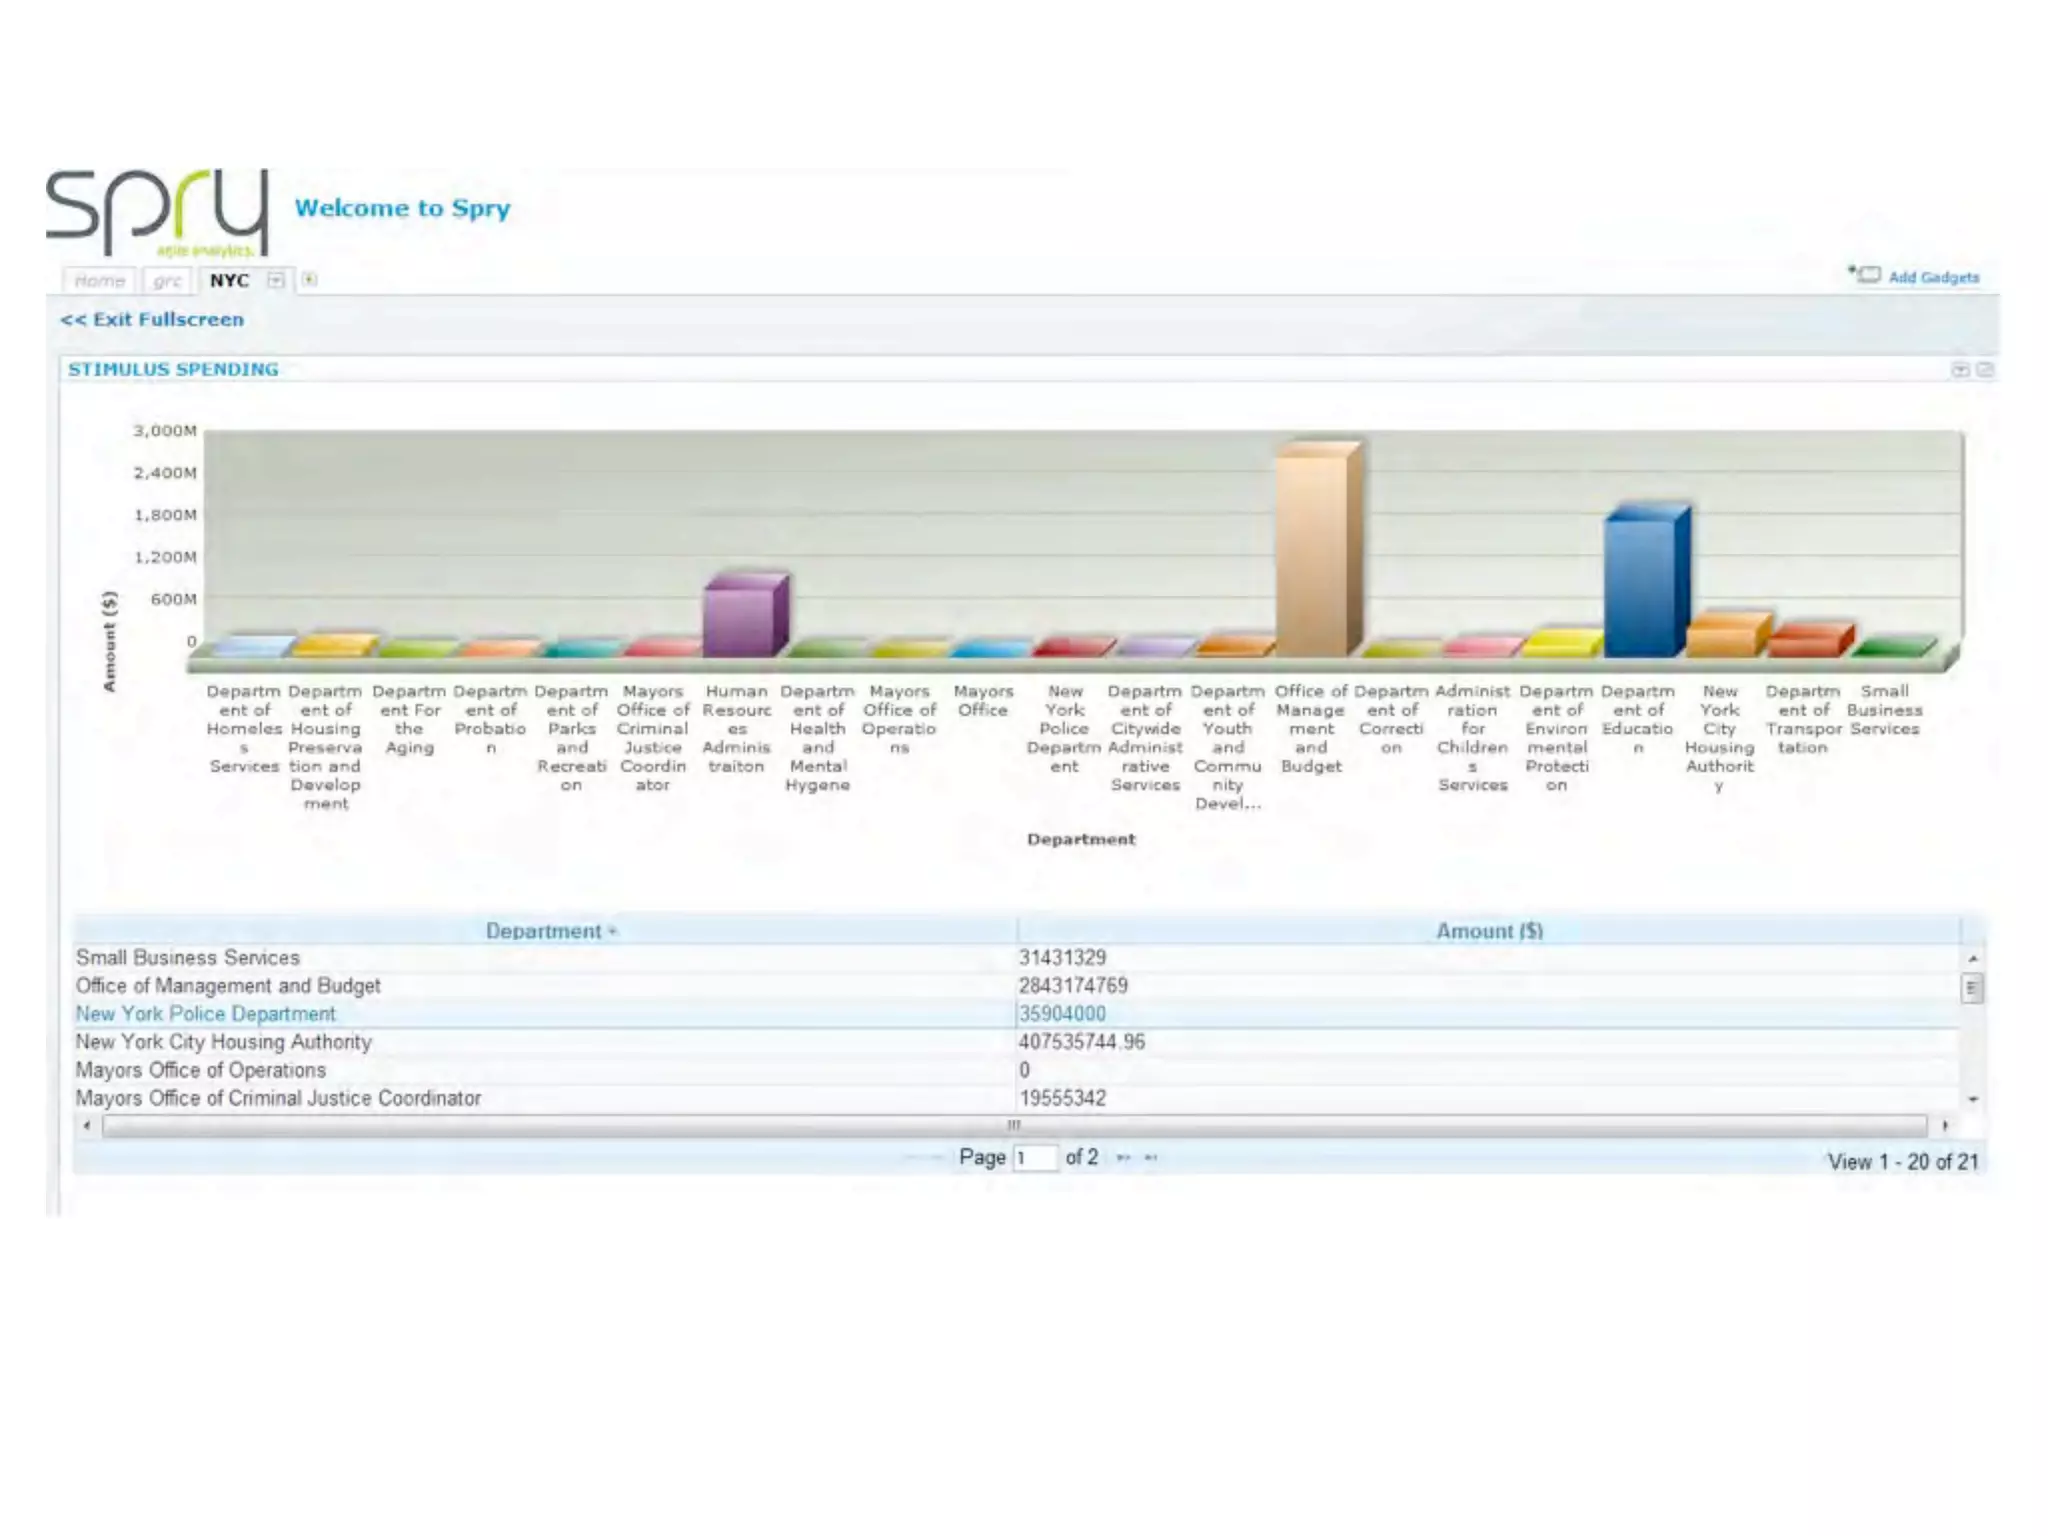Switch to the grc tab
2048x1536 pixels.
(x=167, y=281)
